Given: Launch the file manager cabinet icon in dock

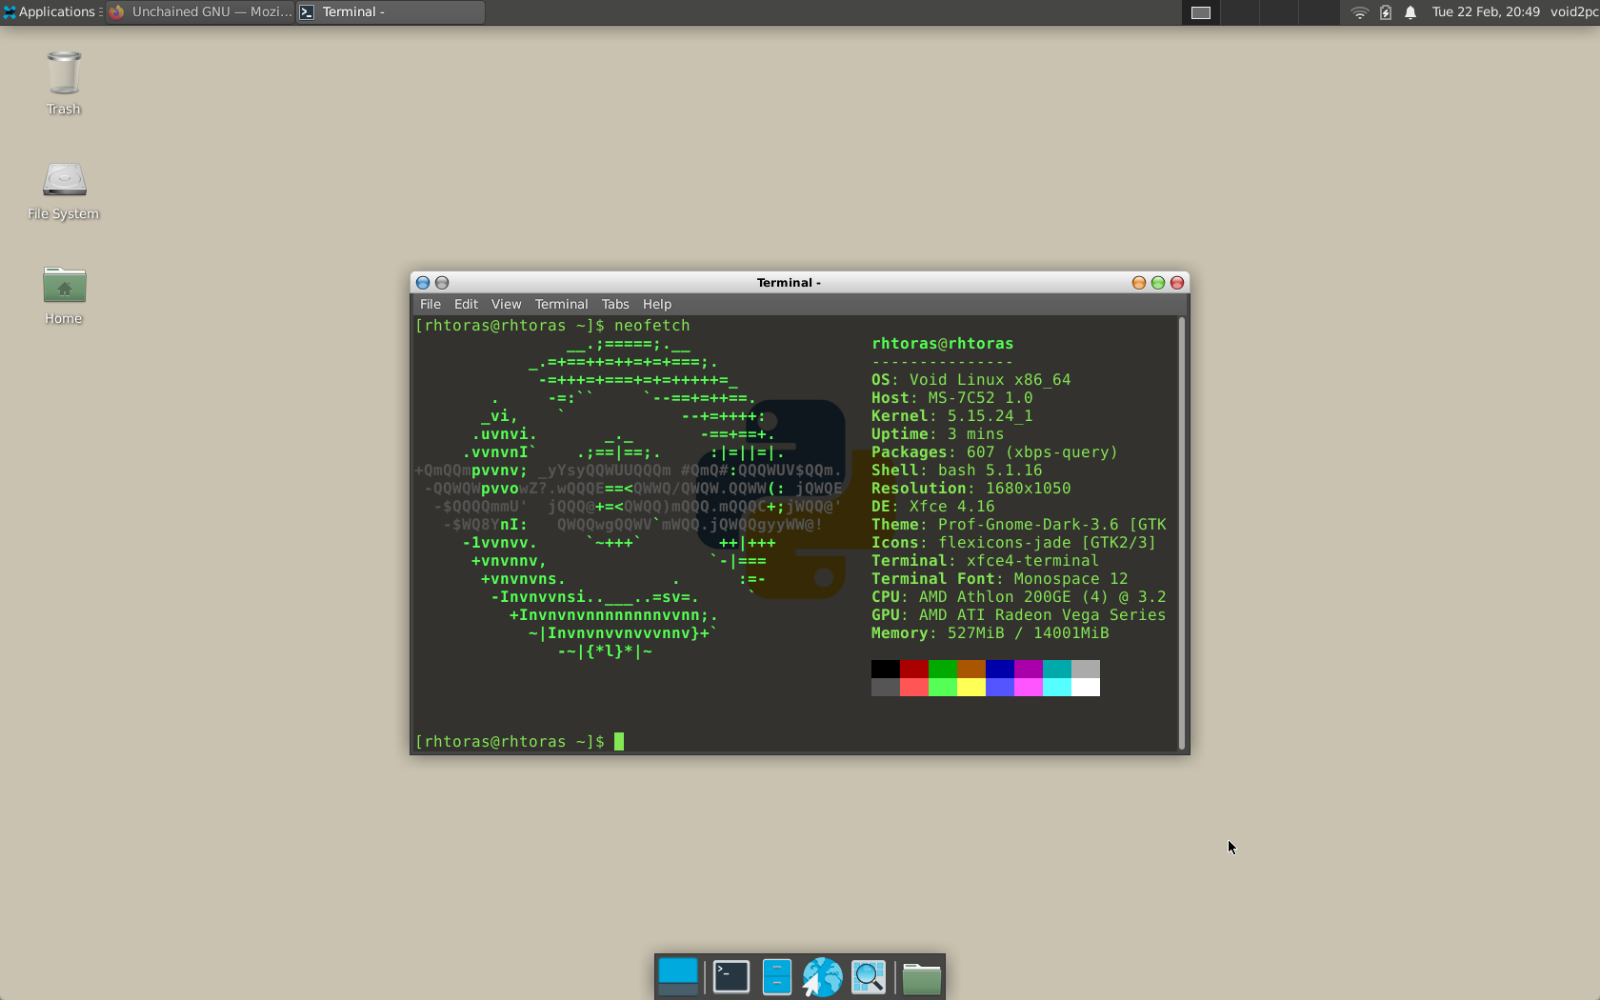Looking at the screenshot, I should 777,977.
